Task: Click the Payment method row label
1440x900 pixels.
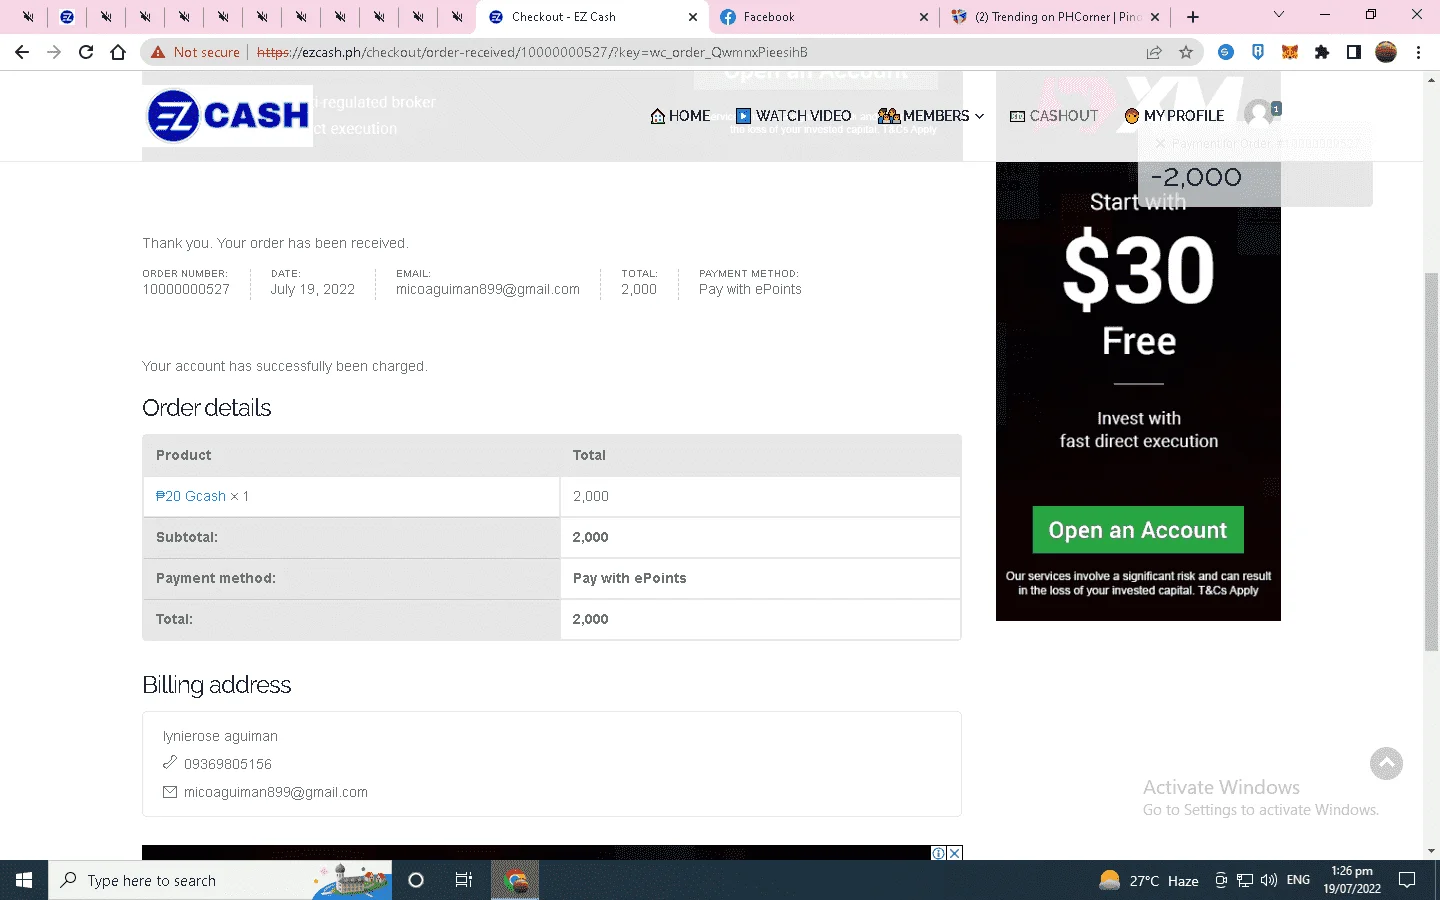Action: coord(216,578)
